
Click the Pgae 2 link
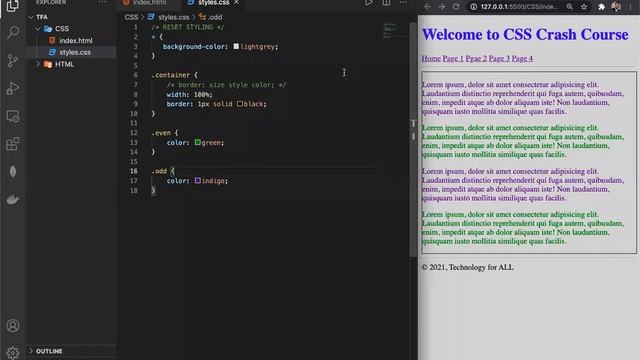tap(476, 58)
